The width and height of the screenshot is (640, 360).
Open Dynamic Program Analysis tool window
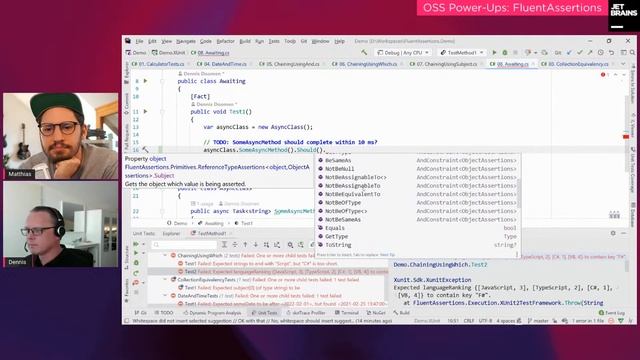pyautogui.click(x=212, y=313)
